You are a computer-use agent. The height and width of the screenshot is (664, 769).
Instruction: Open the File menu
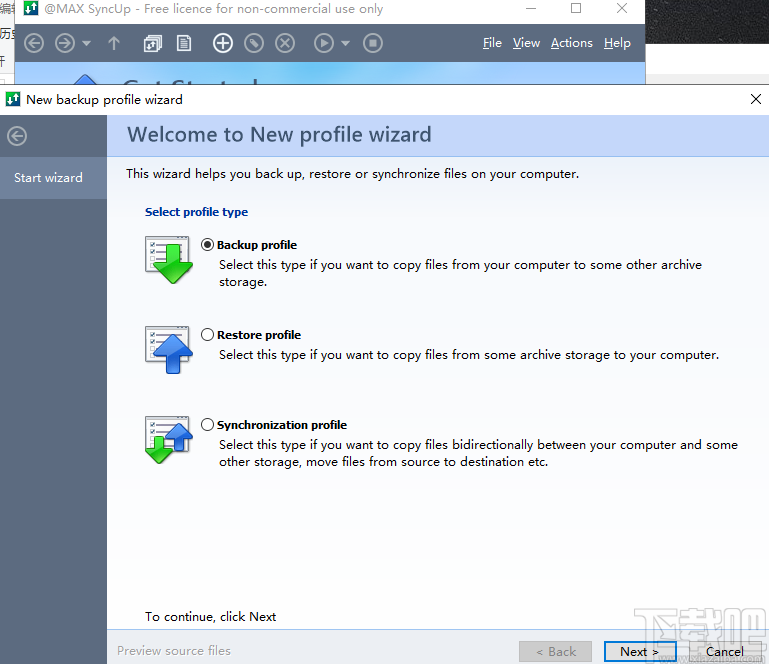(492, 43)
